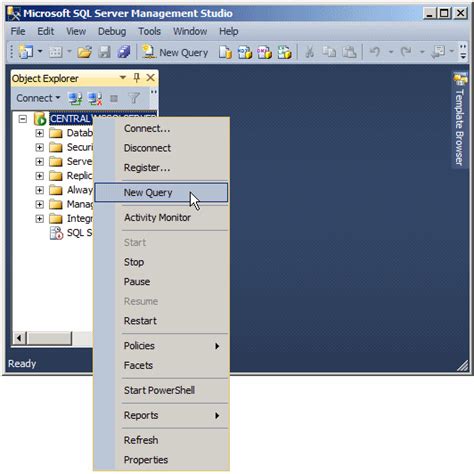Image resolution: width=474 pixels, height=474 pixels.
Task: Close the Object Explorer panel
Action: (x=150, y=78)
